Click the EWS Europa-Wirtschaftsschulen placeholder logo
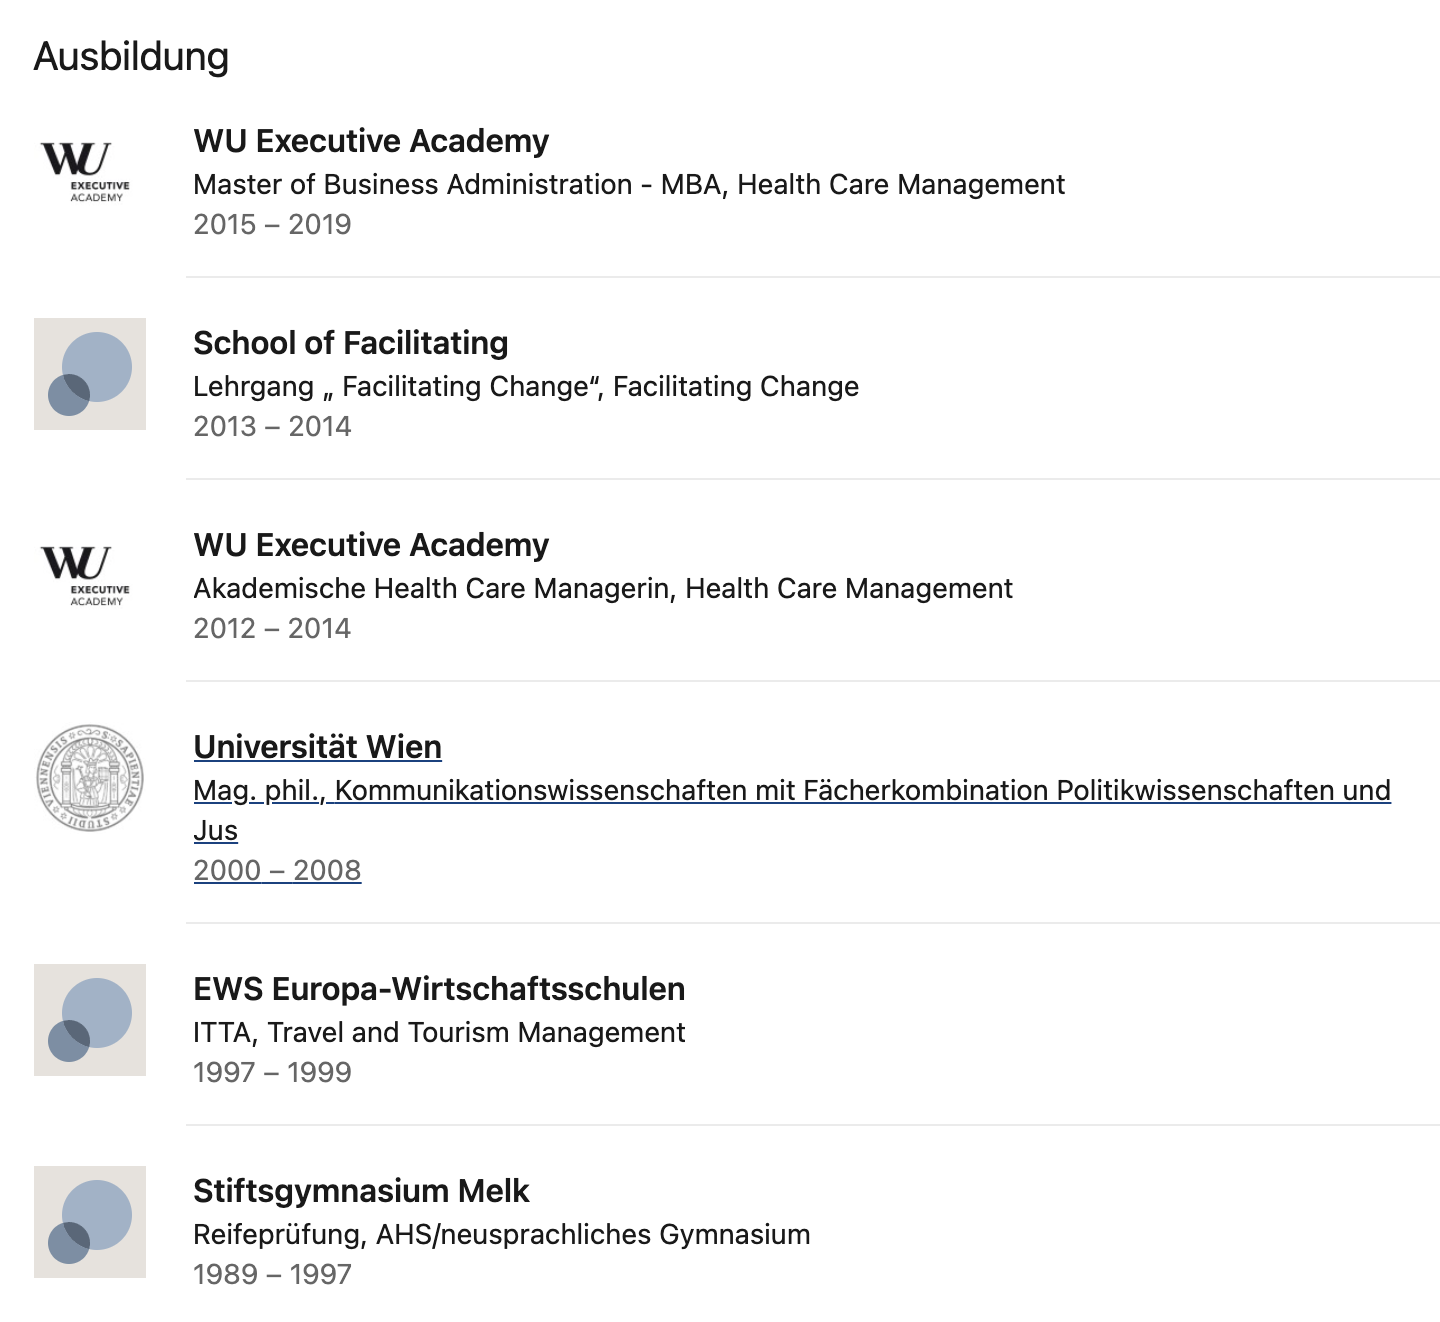Image resolution: width=1440 pixels, height=1322 pixels. pos(90,1020)
